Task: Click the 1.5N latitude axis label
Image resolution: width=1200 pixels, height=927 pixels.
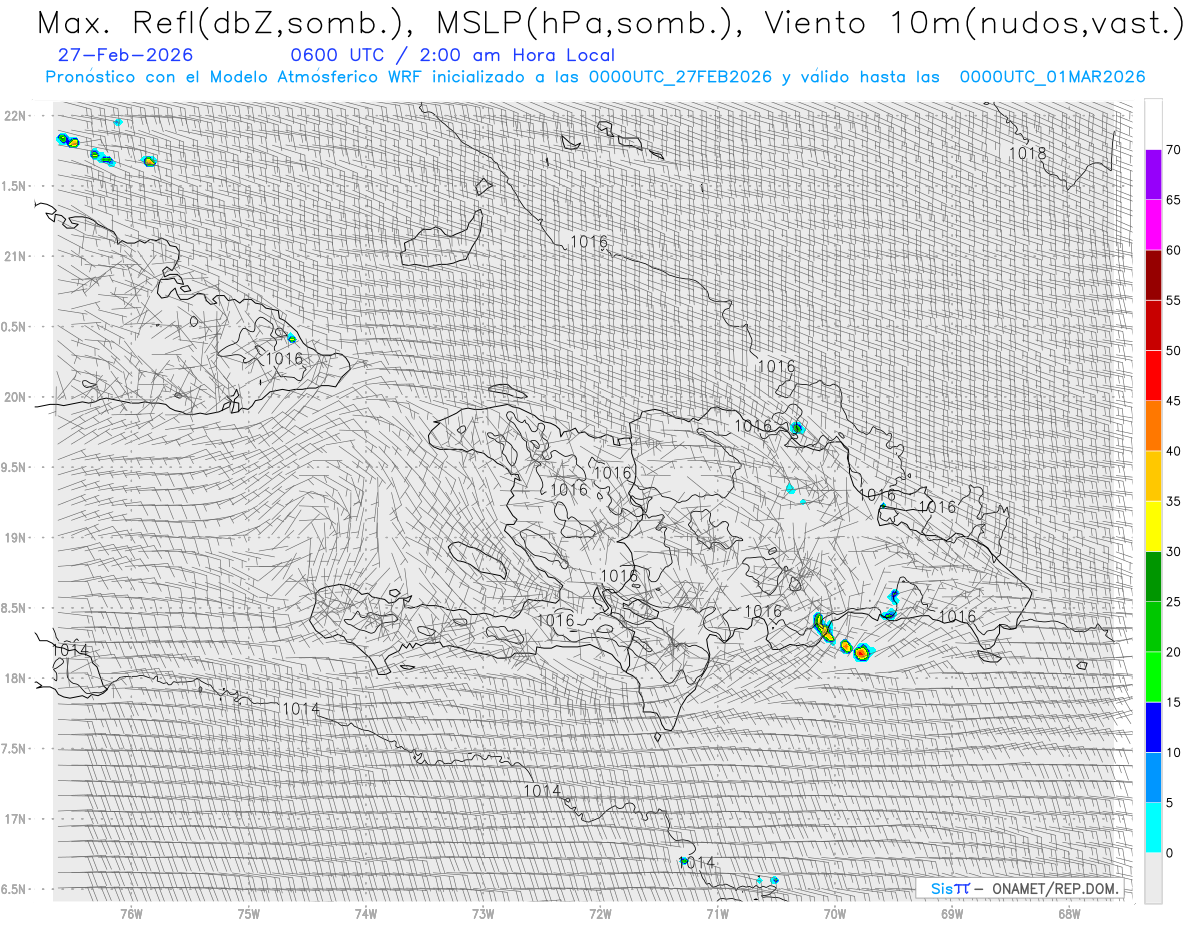Action: [16, 186]
